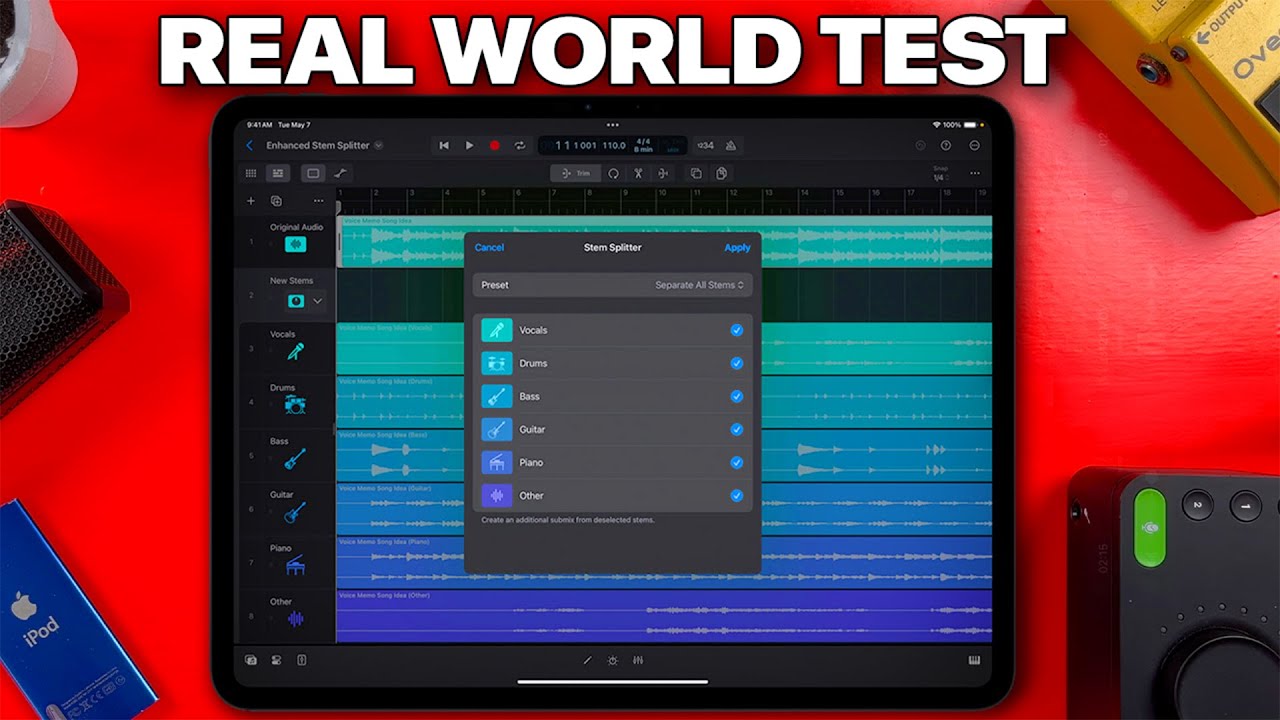Open the circled more options icon top right

975,146
